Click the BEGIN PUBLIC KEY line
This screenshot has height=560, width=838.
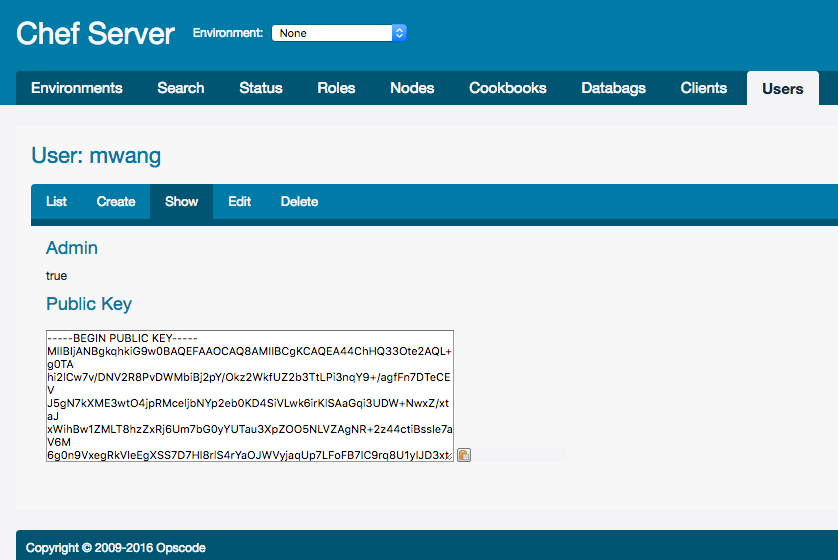[x=122, y=338]
